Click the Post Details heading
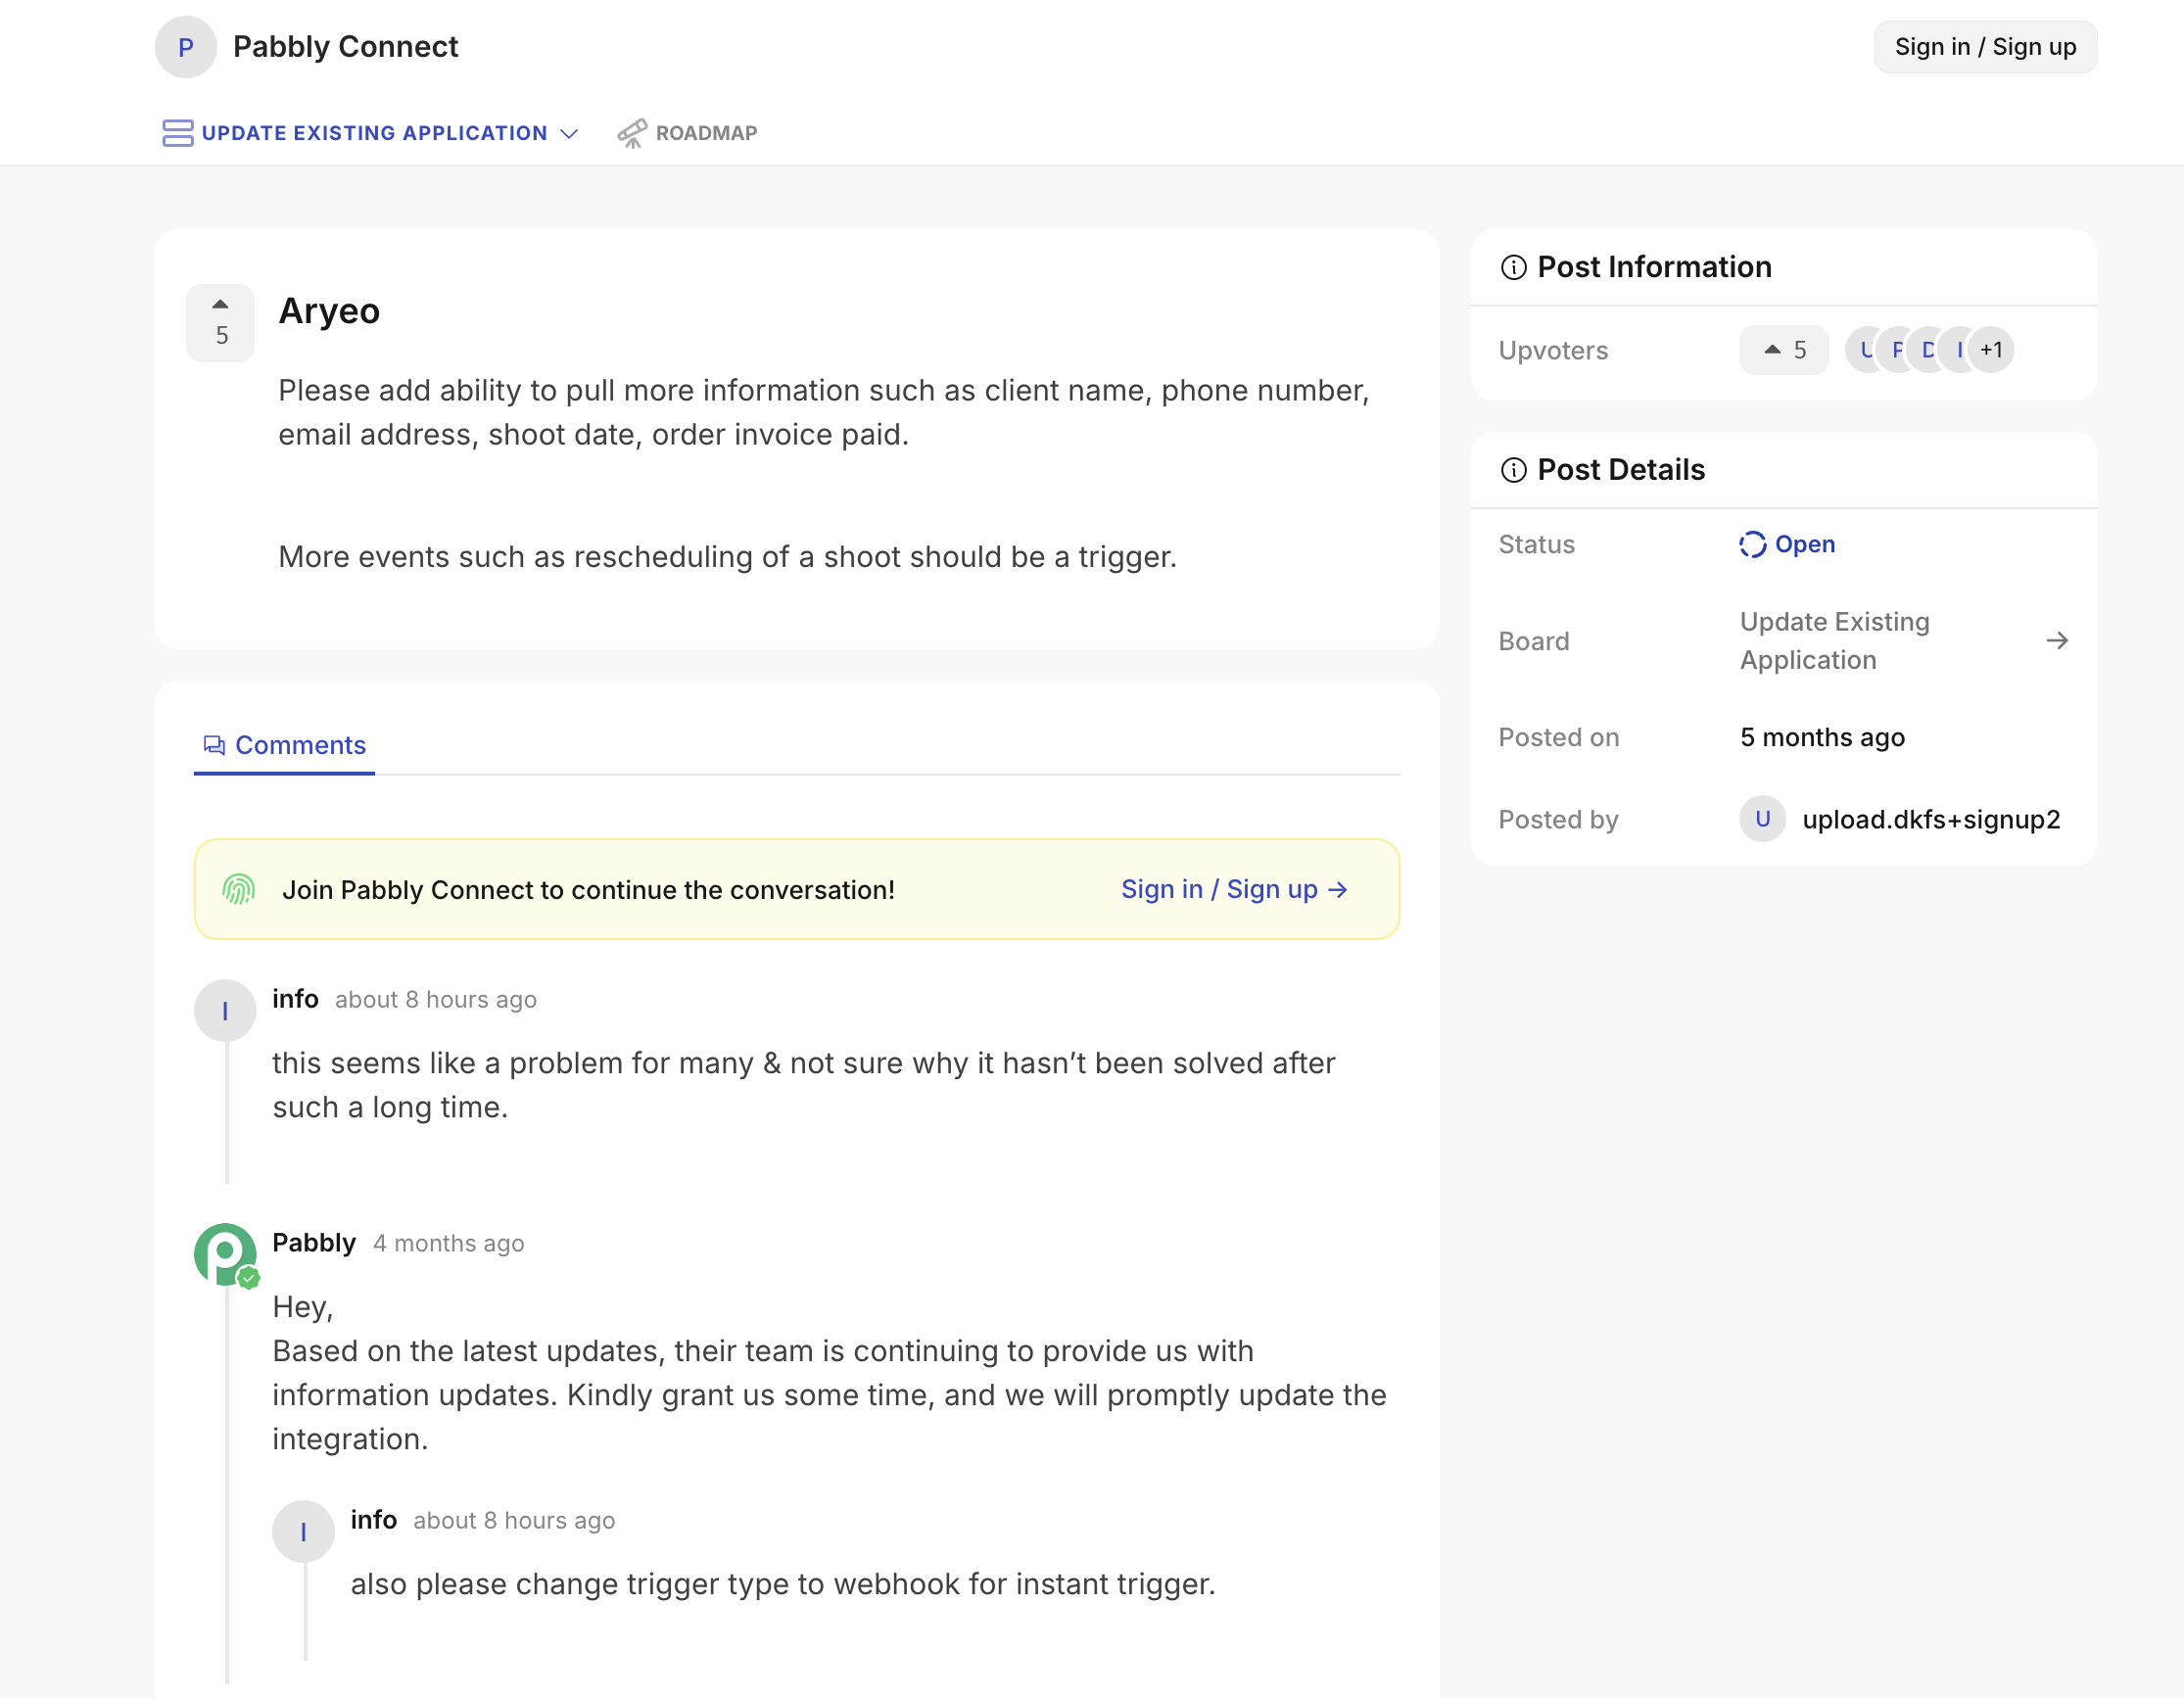The height and width of the screenshot is (1698, 2184). coord(1621,470)
